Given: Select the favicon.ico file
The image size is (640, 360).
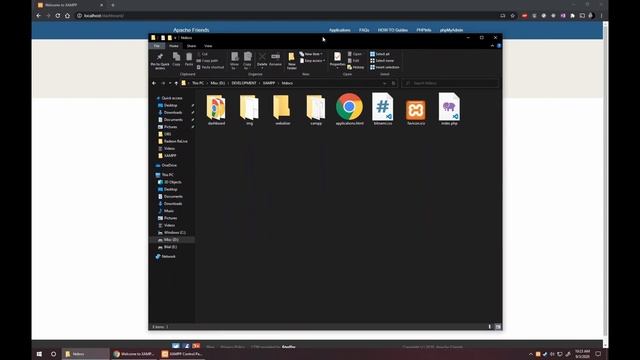Looking at the screenshot, I should tap(416, 112).
